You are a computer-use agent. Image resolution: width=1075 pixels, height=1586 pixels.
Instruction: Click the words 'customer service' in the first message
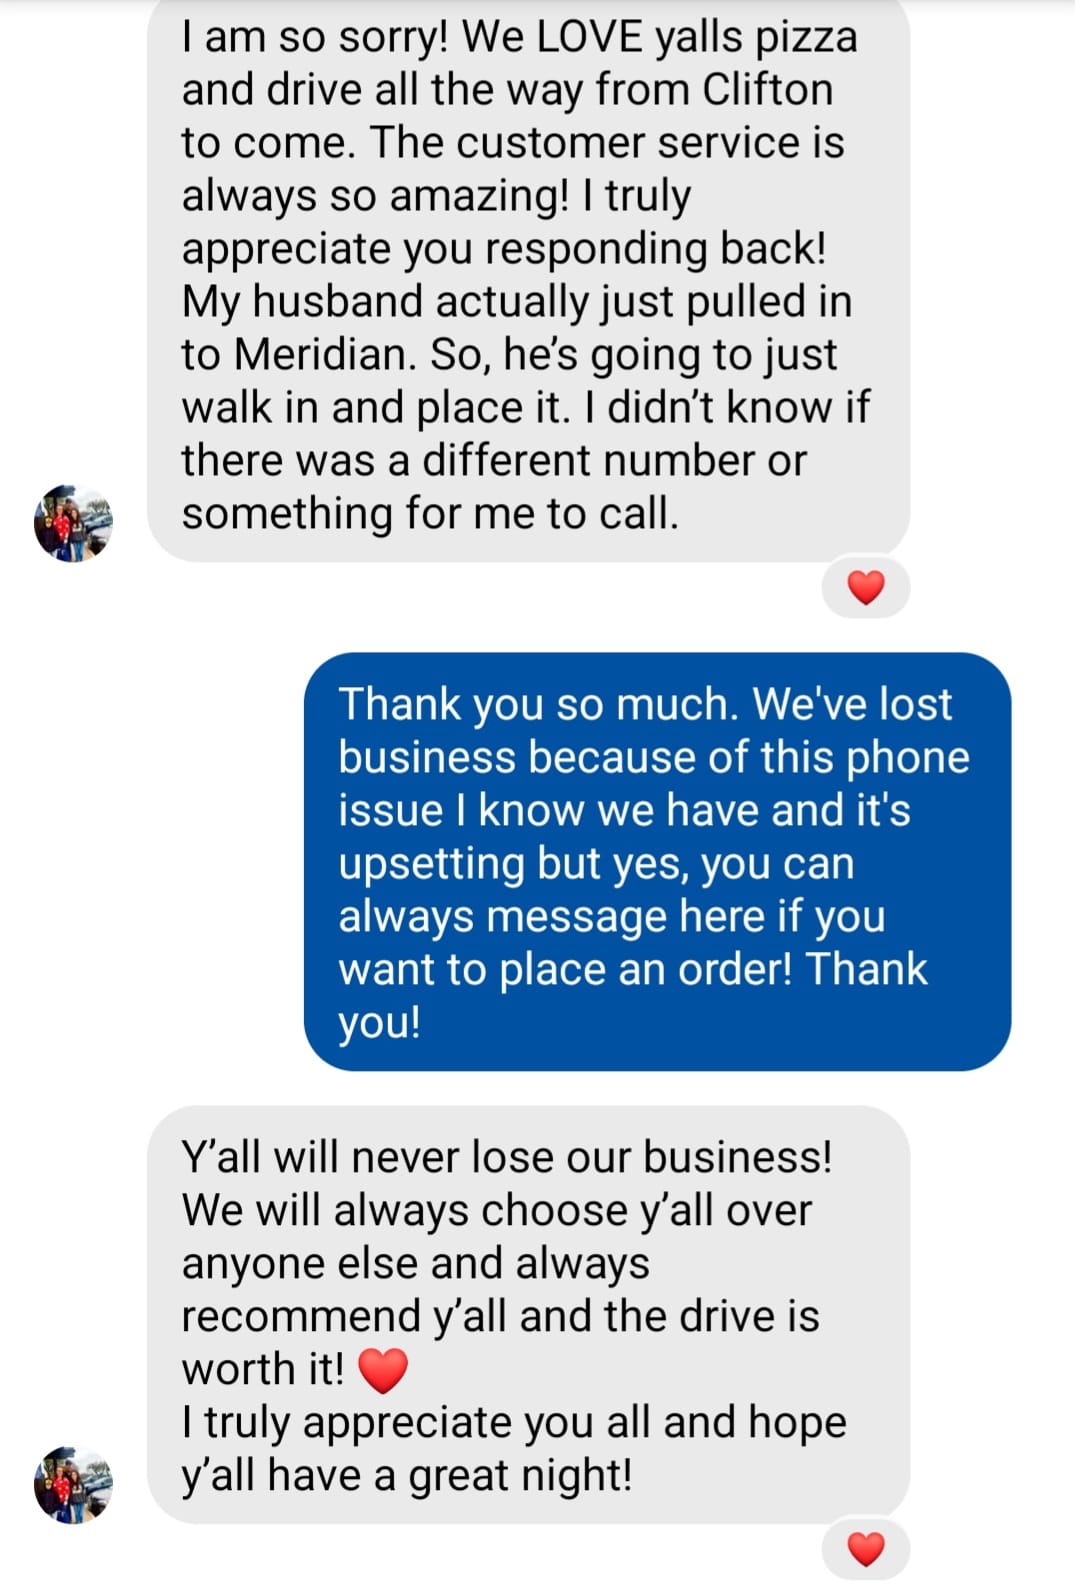coord(622,143)
